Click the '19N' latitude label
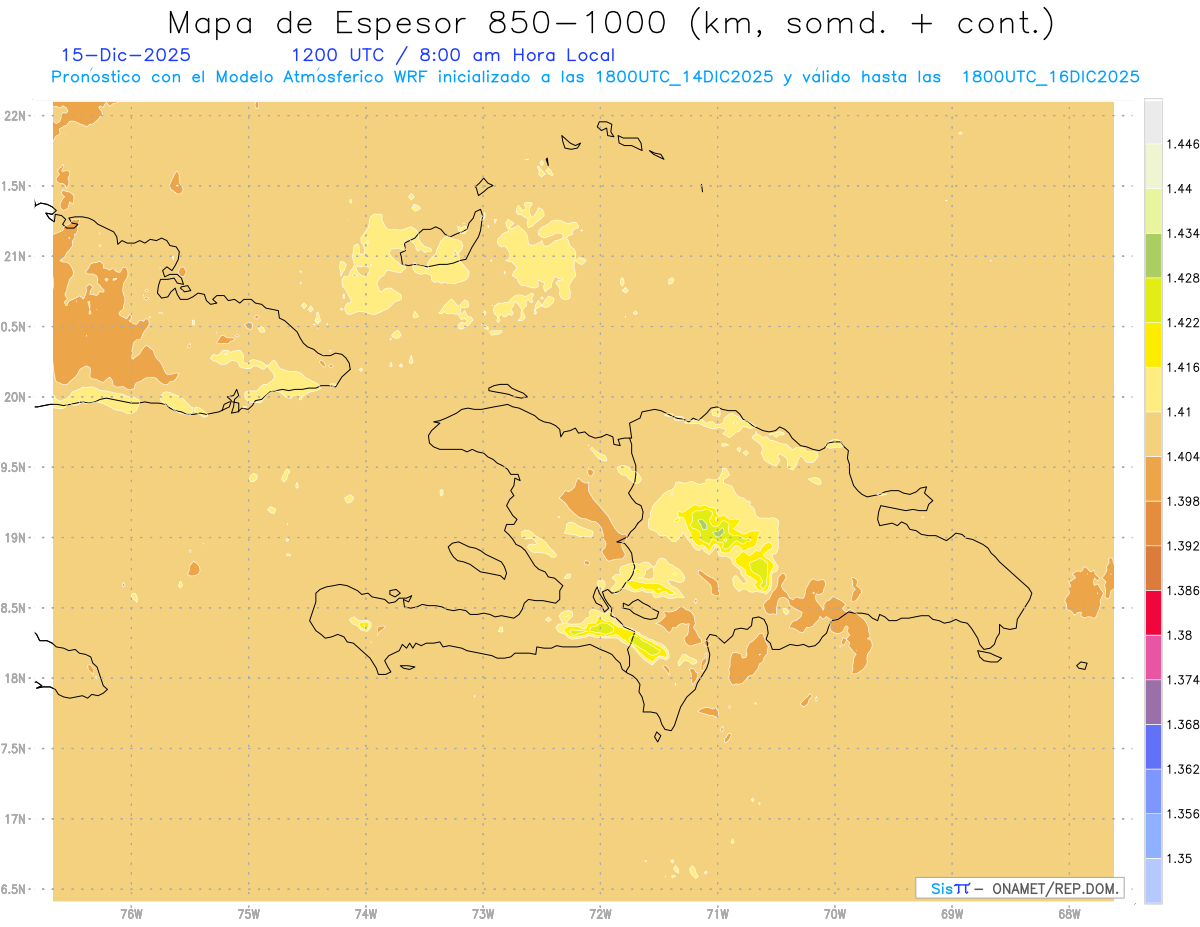Image resolution: width=1200 pixels, height=927 pixels. coord(17,537)
